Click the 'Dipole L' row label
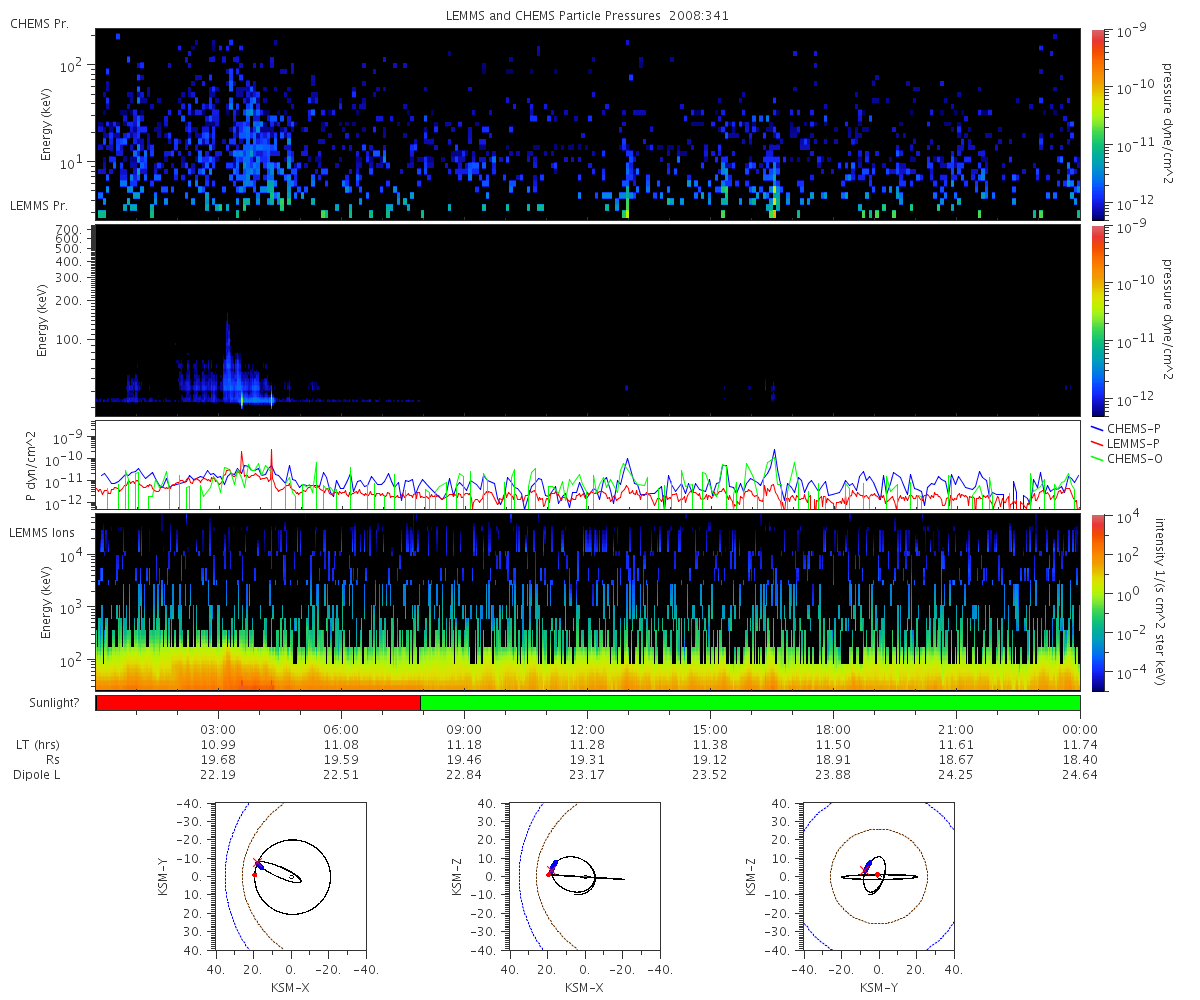Viewport: 1200px width, 1000px height. (x=39, y=775)
